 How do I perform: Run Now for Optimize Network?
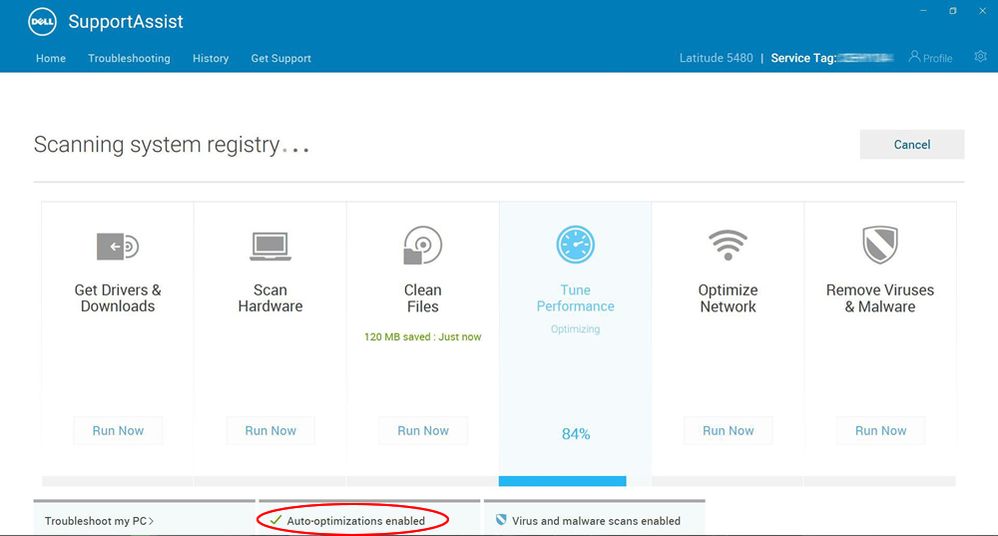(x=727, y=430)
